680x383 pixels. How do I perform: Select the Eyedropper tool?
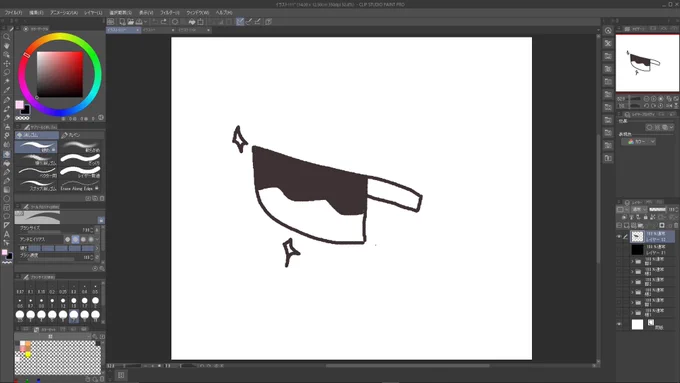click(7, 90)
